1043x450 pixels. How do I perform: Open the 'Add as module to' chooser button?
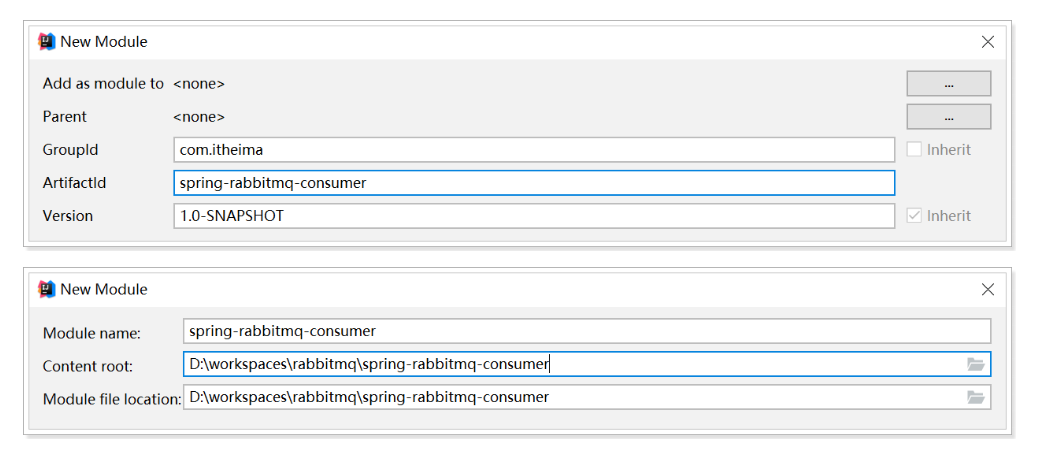point(948,84)
